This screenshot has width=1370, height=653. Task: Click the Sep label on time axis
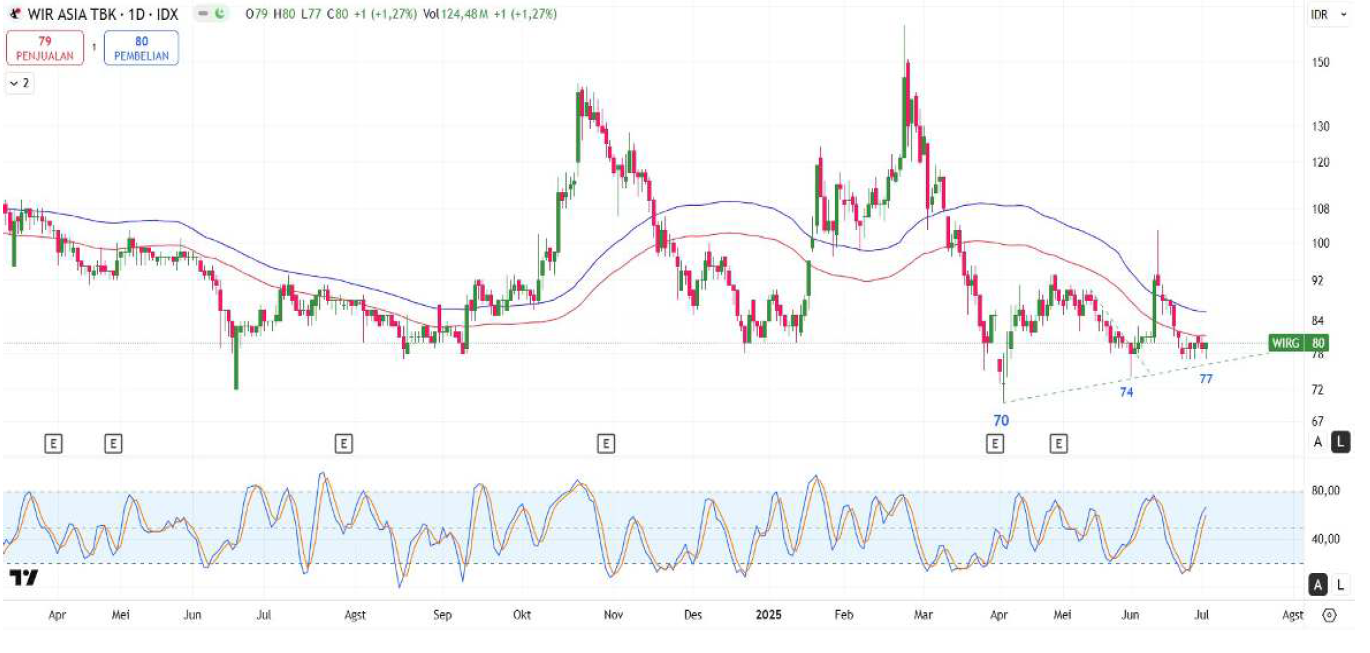444,615
